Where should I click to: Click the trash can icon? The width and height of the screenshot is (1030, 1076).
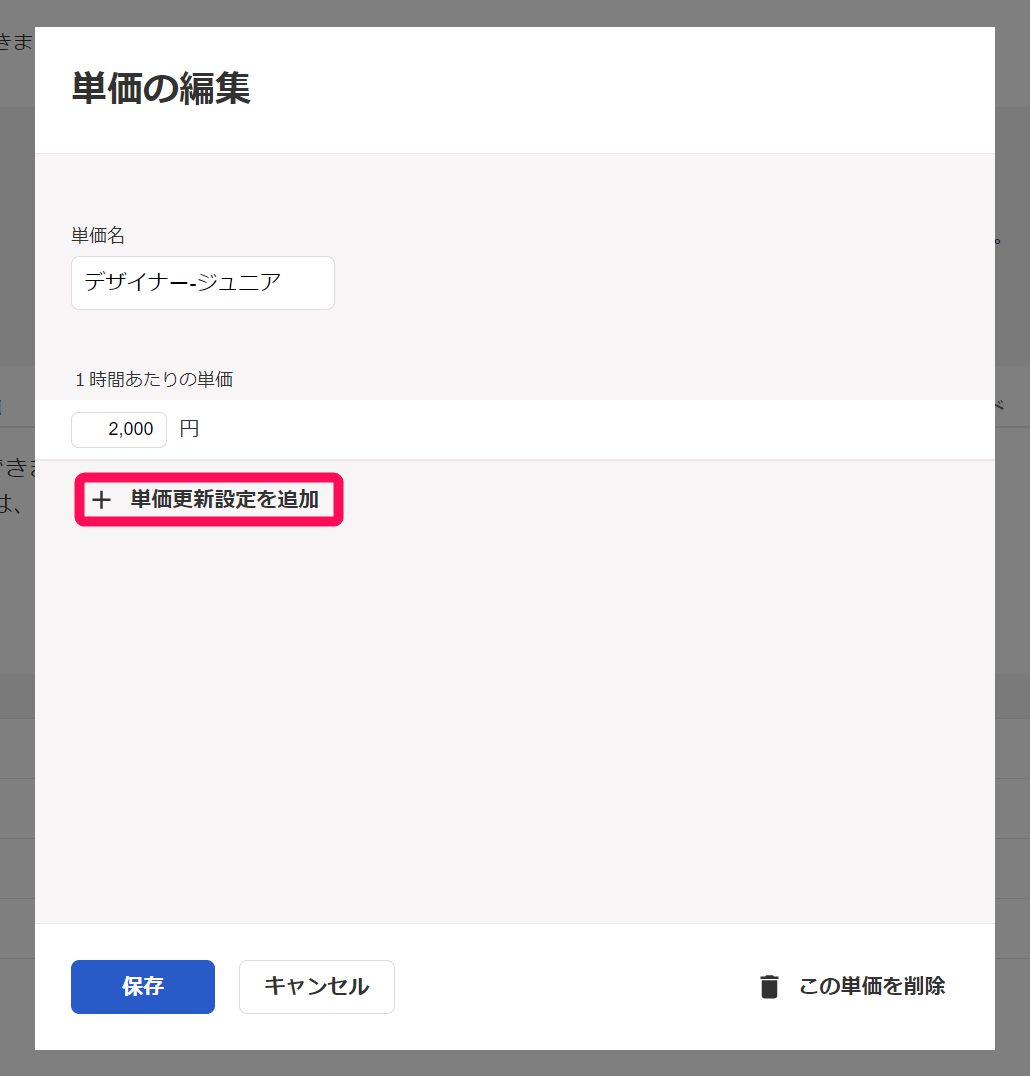coord(769,987)
